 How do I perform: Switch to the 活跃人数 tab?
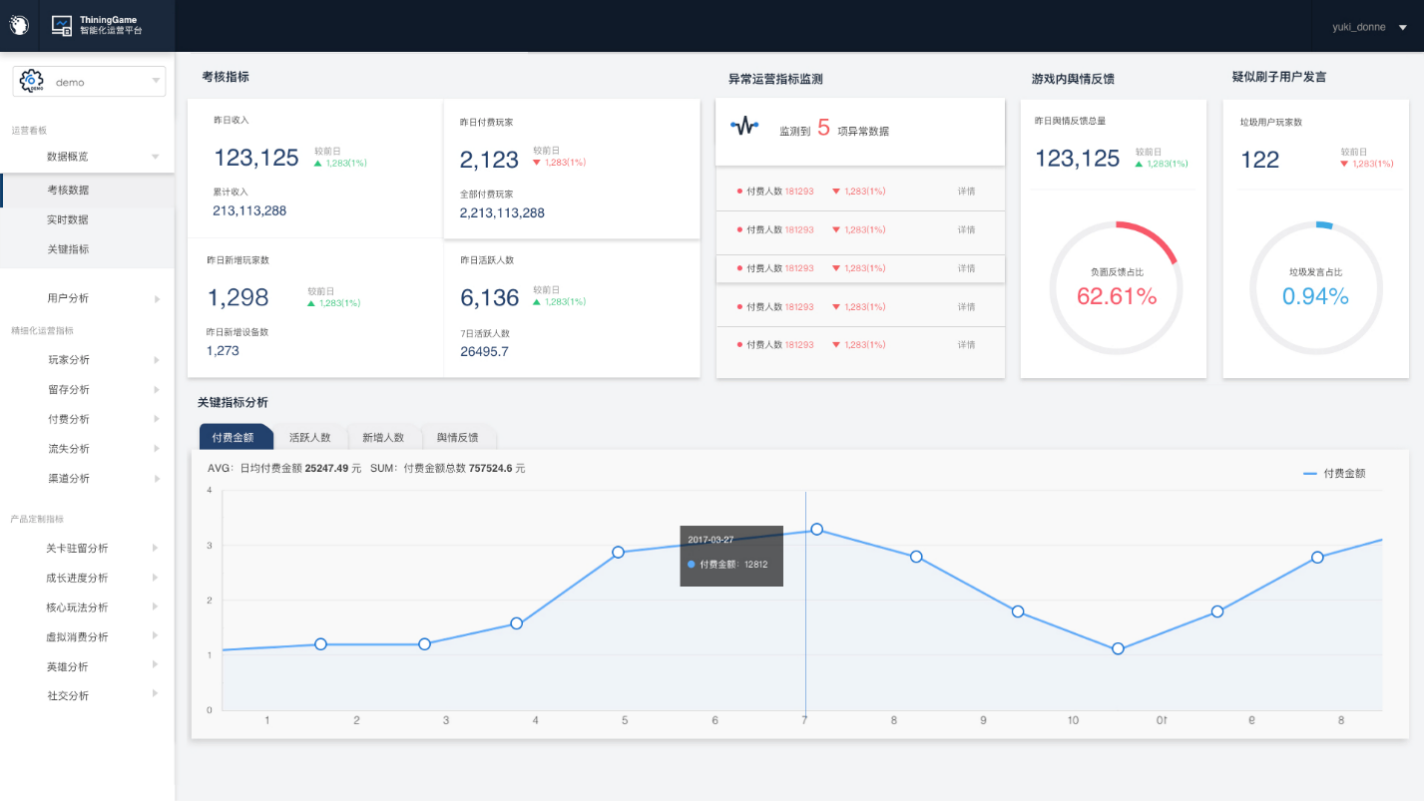point(310,437)
